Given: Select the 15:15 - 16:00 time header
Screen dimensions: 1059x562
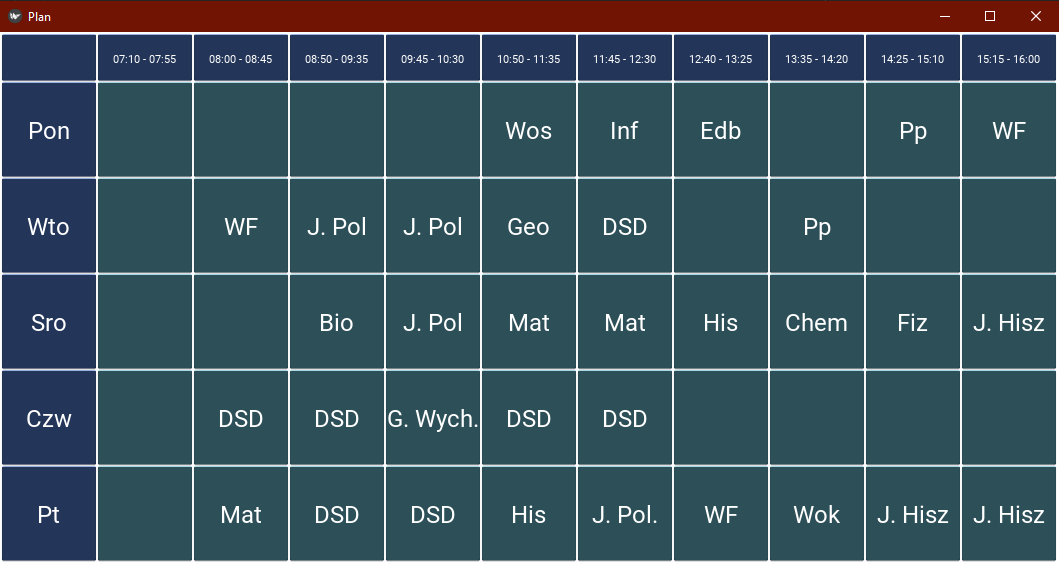Looking at the screenshot, I should [1008, 58].
